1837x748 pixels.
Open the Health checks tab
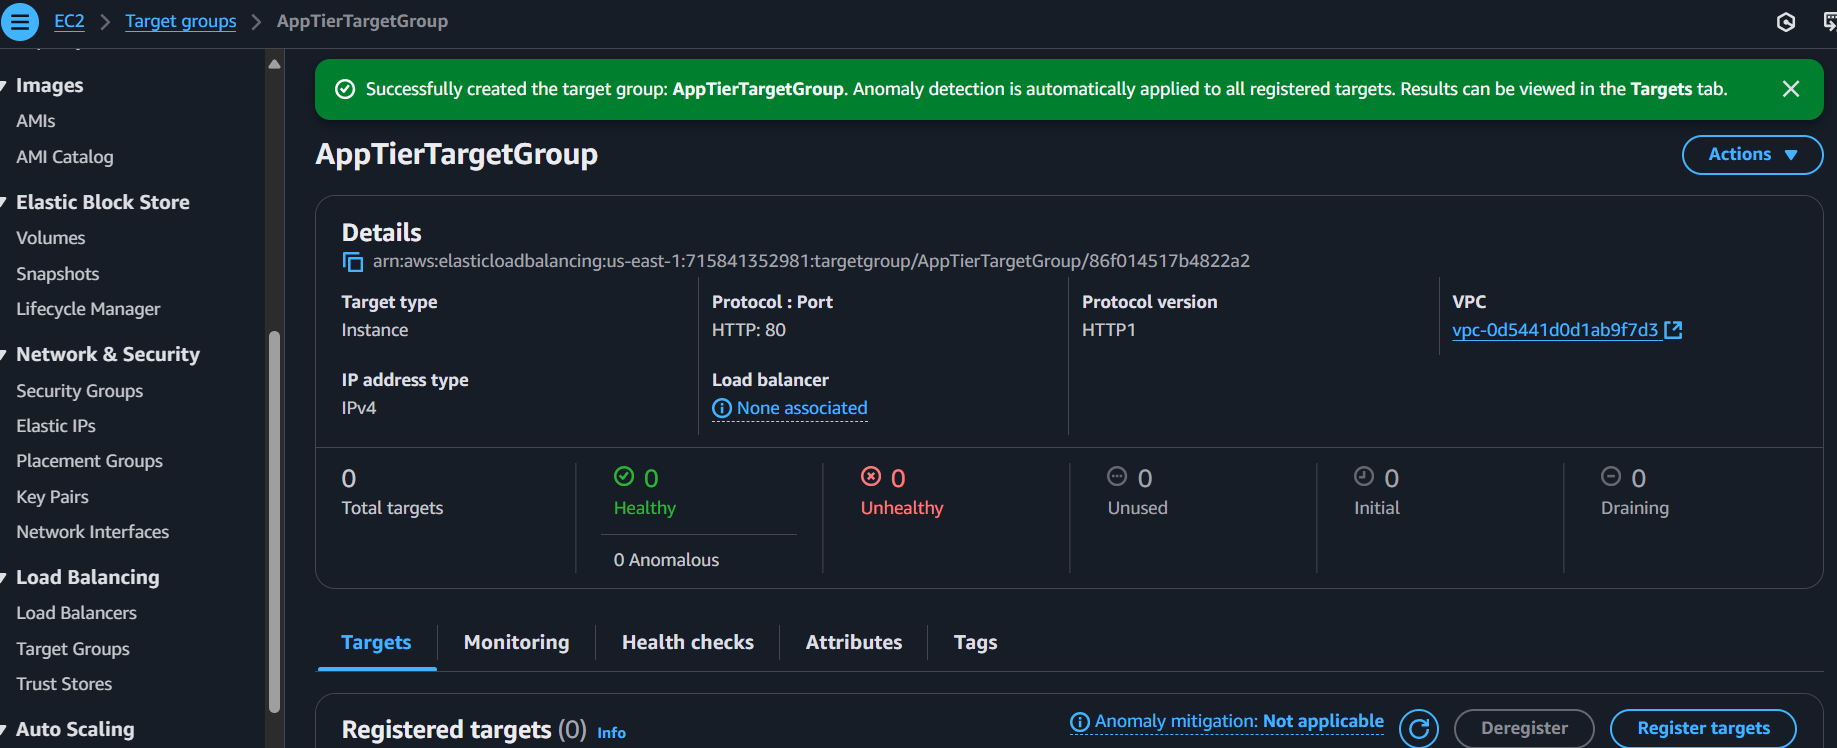(688, 643)
